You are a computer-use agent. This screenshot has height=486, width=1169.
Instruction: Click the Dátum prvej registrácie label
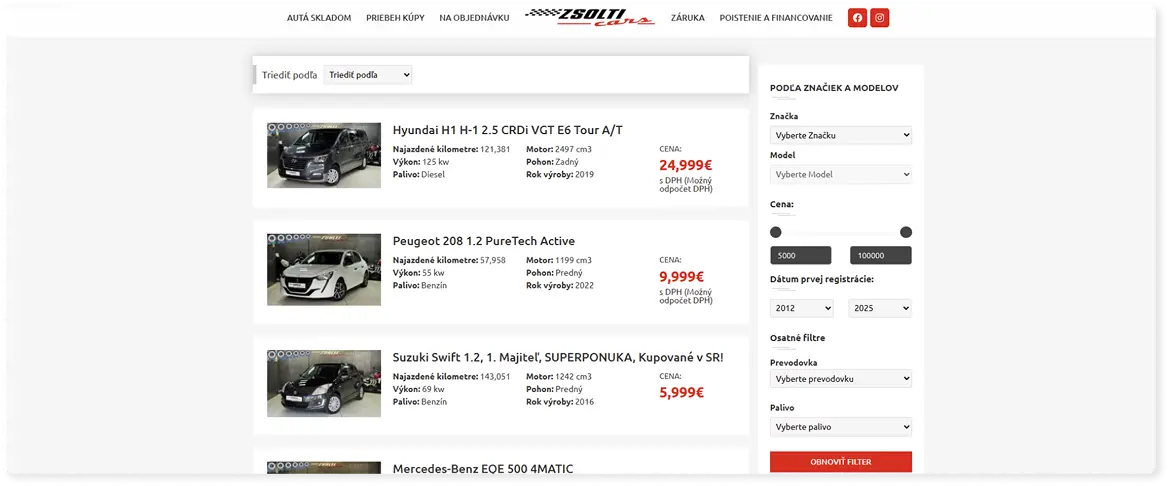coord(822,280)
